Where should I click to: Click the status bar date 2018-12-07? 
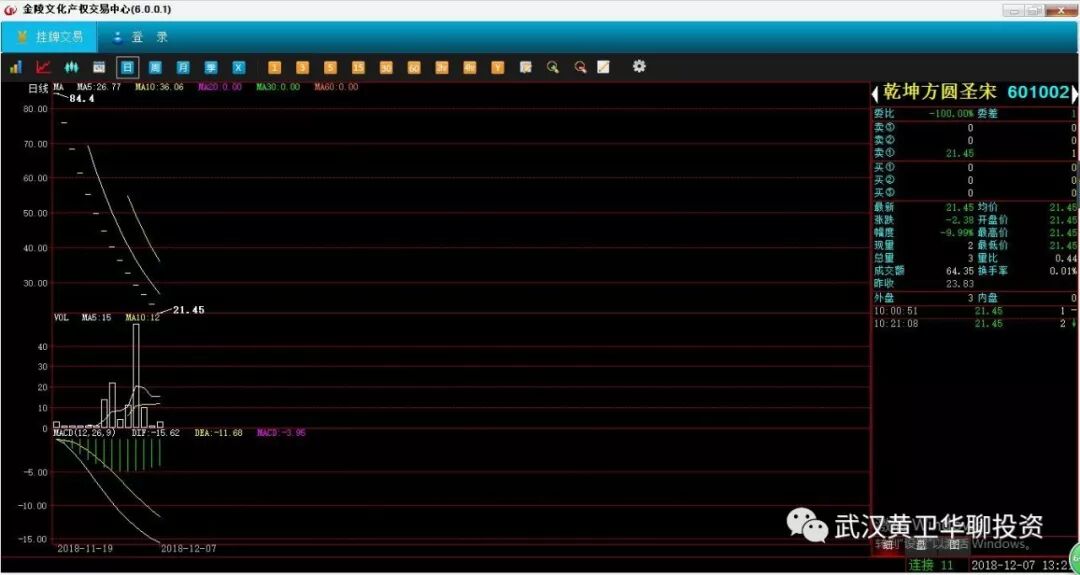1003,565
